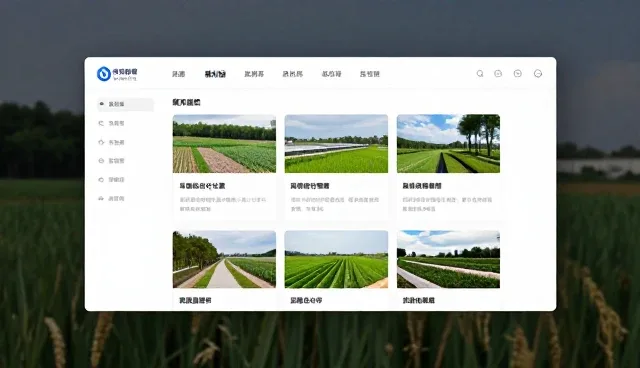Open the fourth top navigation tab
Screen dimensions: 640x368
click(x=292, y=74)
